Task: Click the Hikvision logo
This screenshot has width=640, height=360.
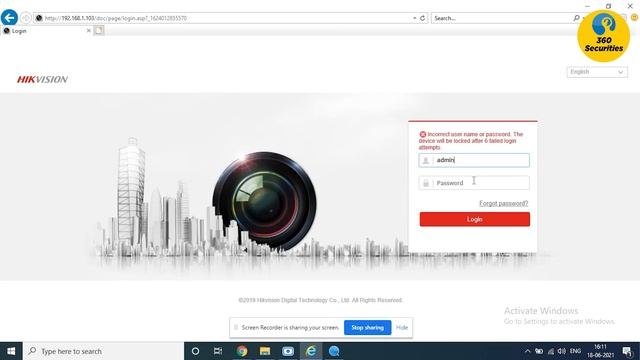Action: coord(42,79)
